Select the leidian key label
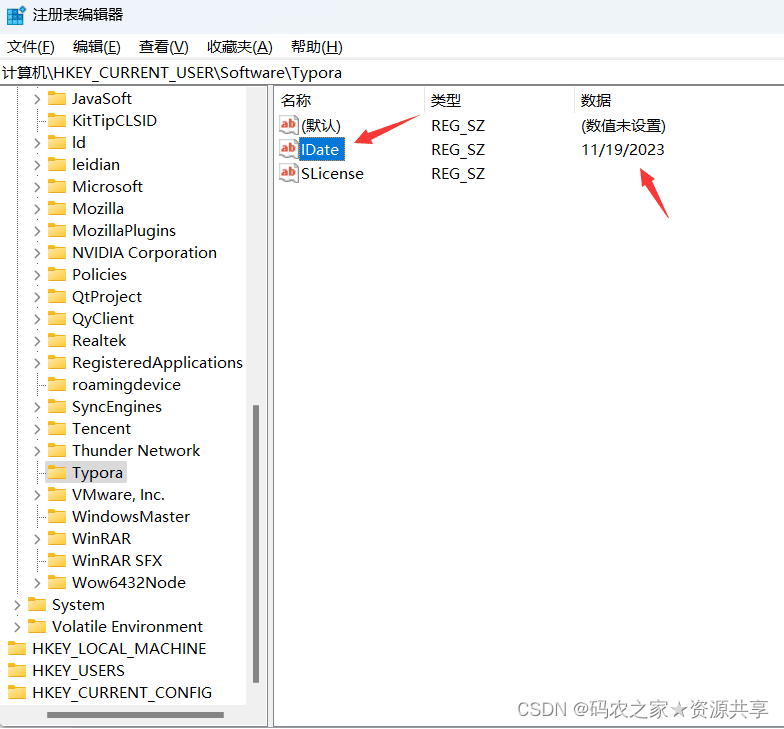This screenshot has width=784, height=729. pos(96,165)
